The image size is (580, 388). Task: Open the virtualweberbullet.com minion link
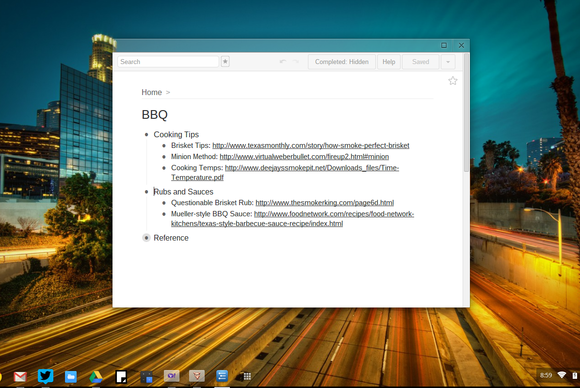click(304, 156)
